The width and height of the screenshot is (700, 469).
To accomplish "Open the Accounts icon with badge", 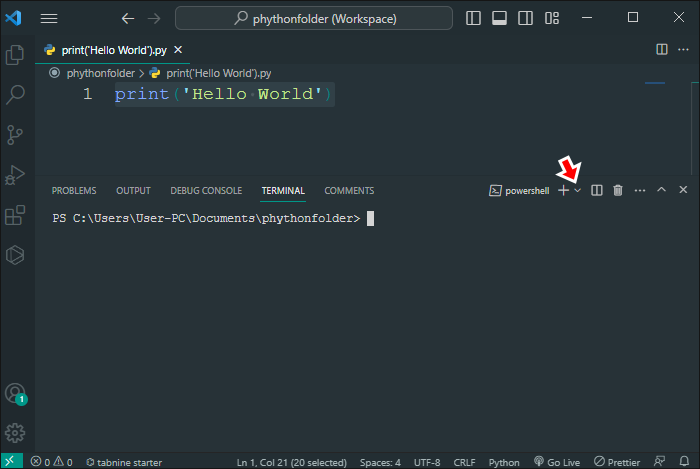I will [x=16, y=394].
